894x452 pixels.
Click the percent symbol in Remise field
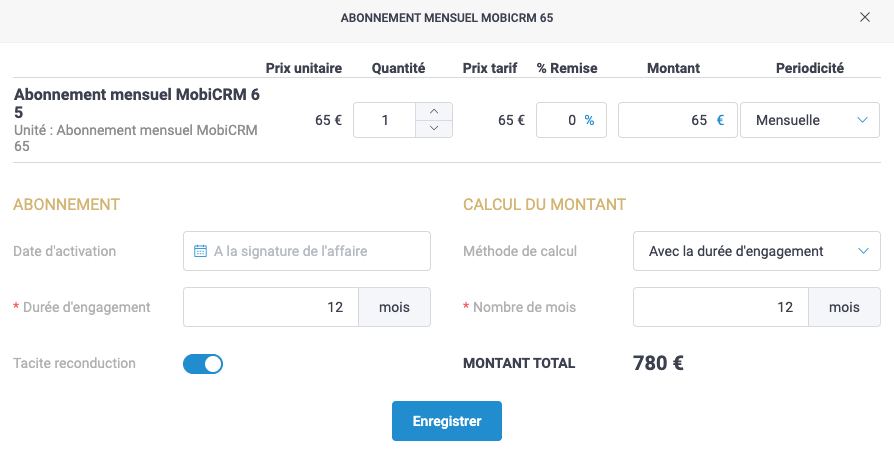point(589,120)
